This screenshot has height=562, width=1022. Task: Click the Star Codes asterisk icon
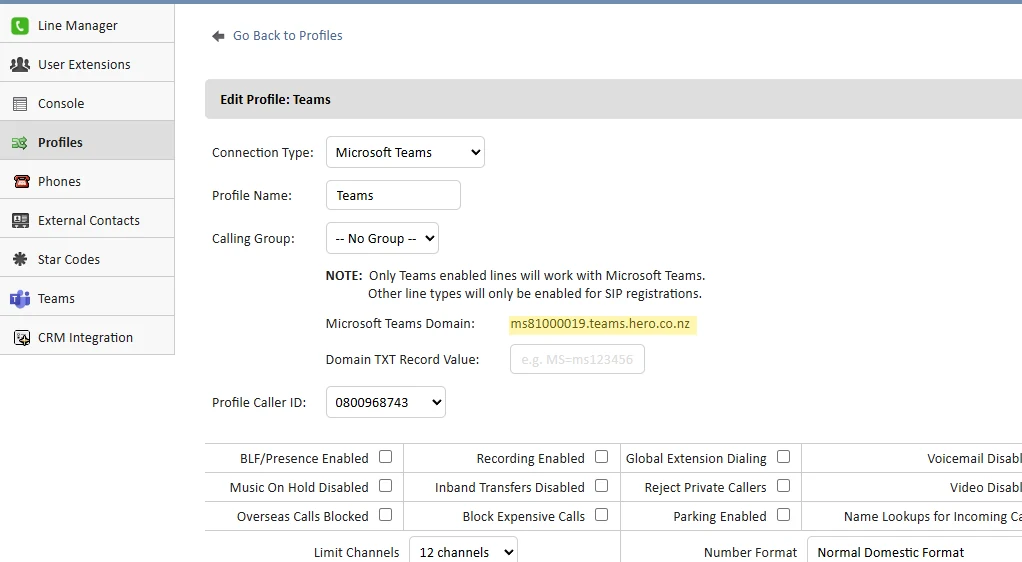(x=20, y=259)
